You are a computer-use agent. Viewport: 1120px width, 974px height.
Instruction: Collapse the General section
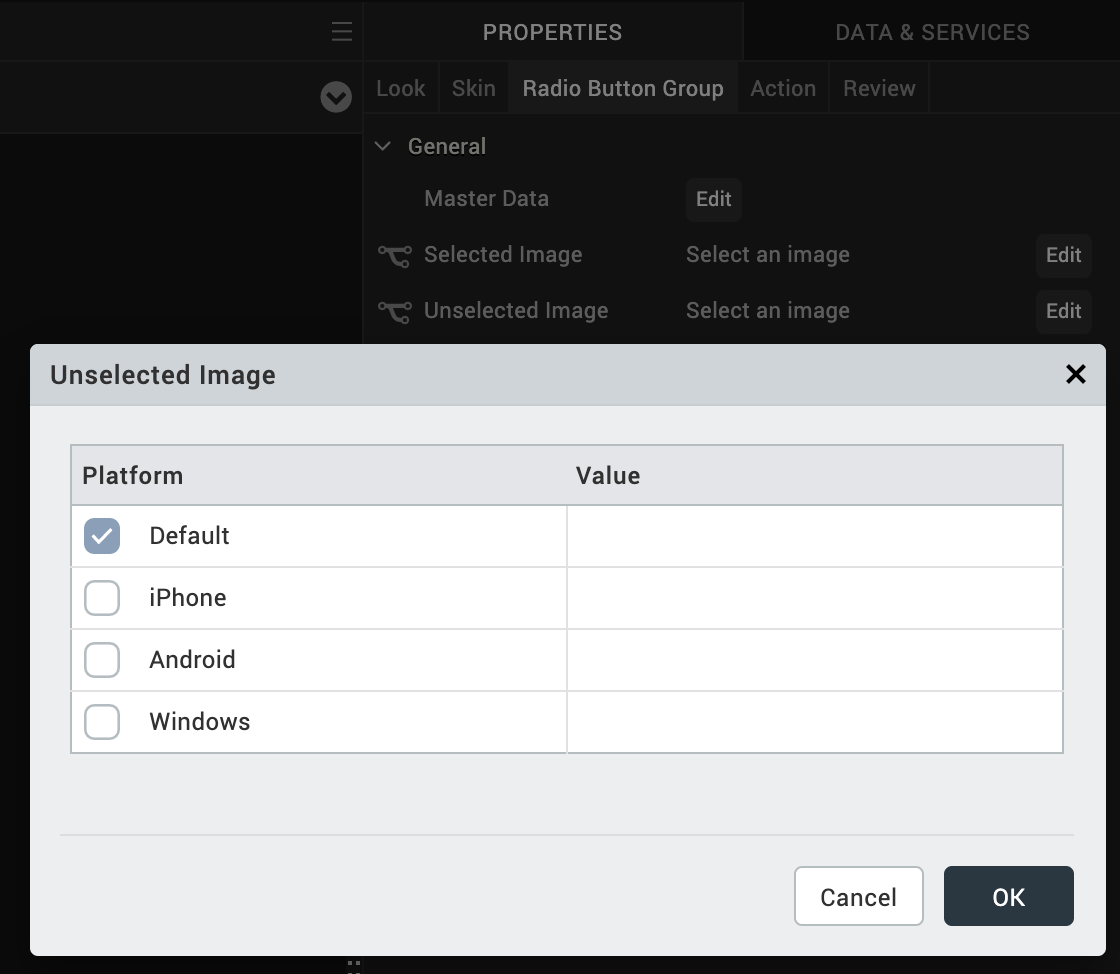(383, 147)
